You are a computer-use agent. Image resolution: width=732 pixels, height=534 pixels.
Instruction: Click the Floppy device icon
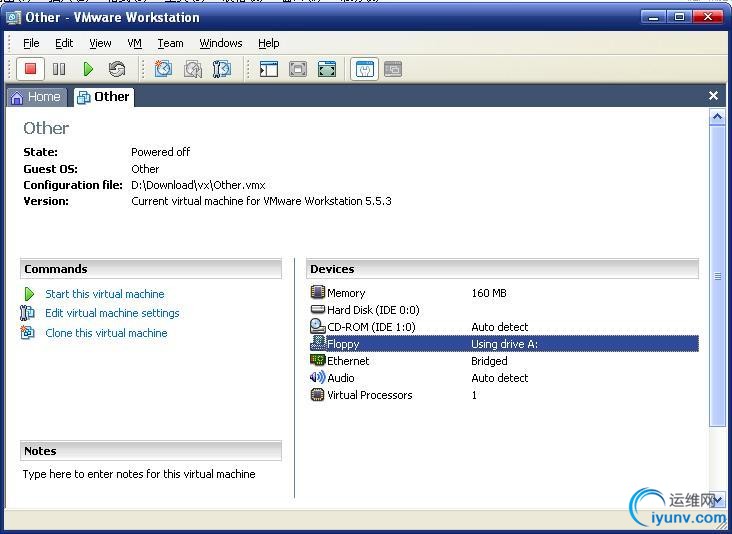pos(318,343)
